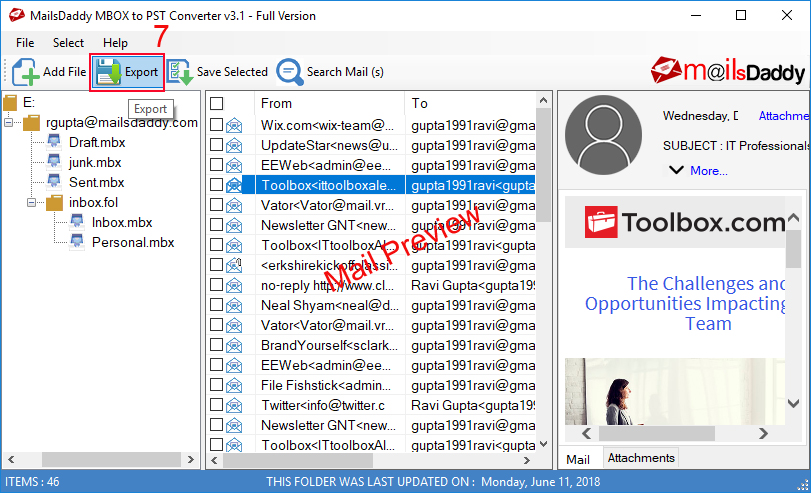Click envelope icon of Twitter mail
This screenshot has width=811, height=493.
point(234,405)
